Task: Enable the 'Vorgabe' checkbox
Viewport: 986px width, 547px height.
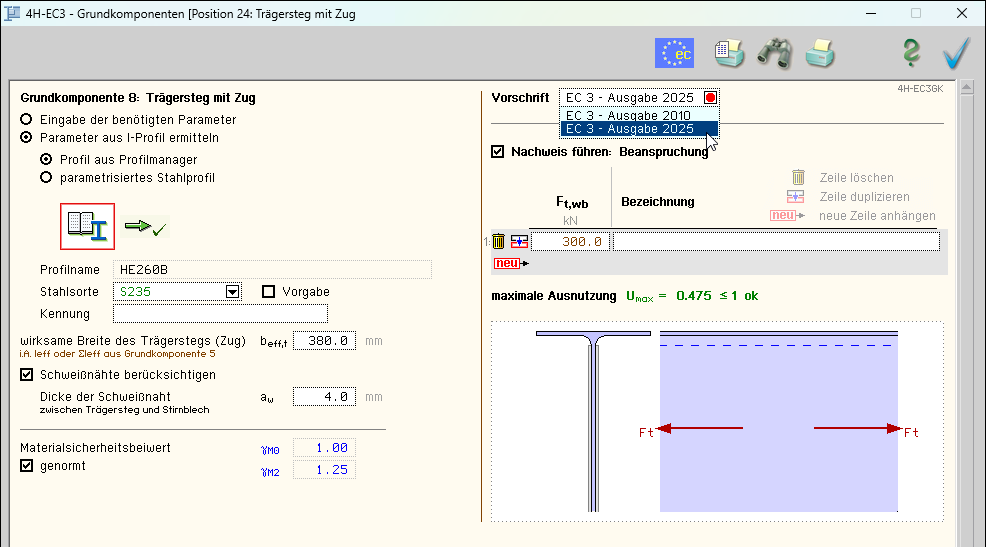Action: 268,292
